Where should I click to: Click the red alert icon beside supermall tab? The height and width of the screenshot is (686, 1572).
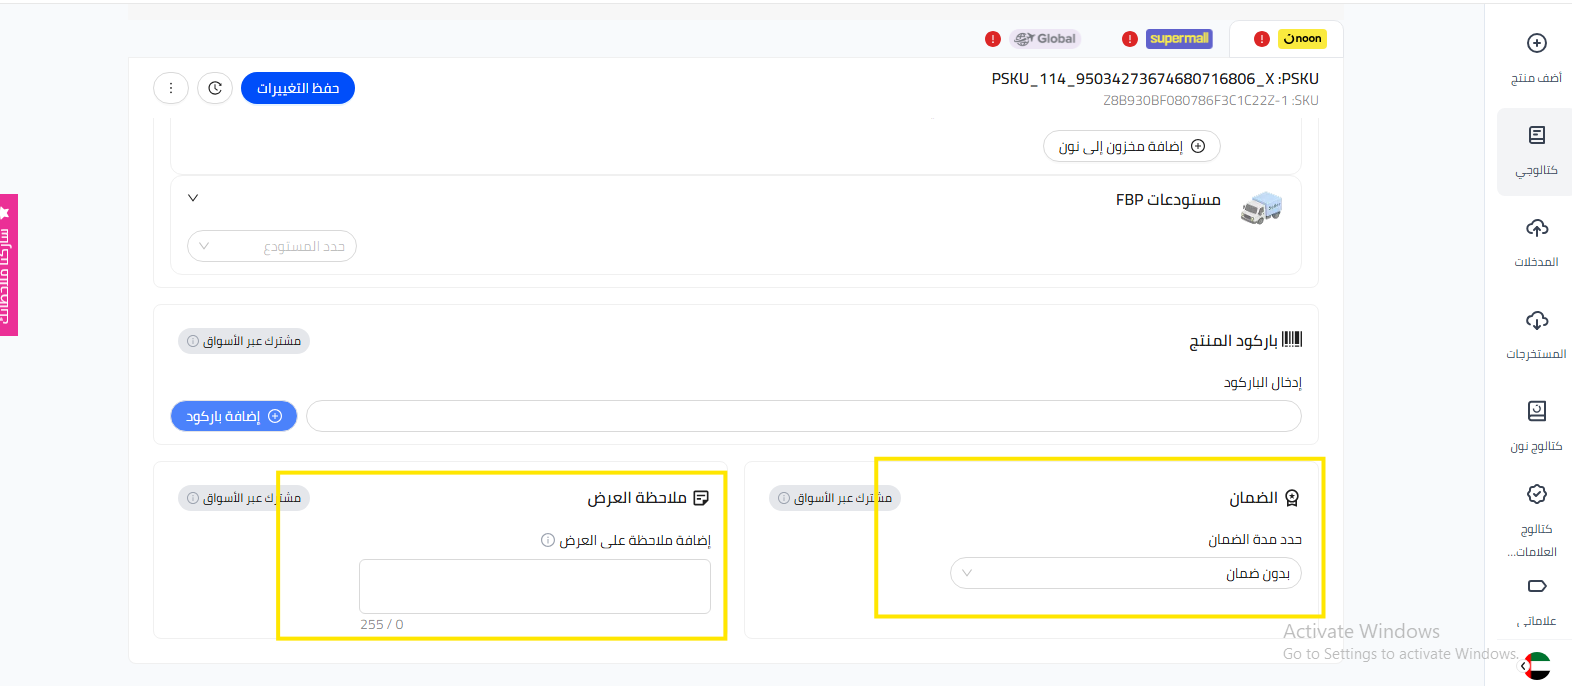pos(1130,39)
